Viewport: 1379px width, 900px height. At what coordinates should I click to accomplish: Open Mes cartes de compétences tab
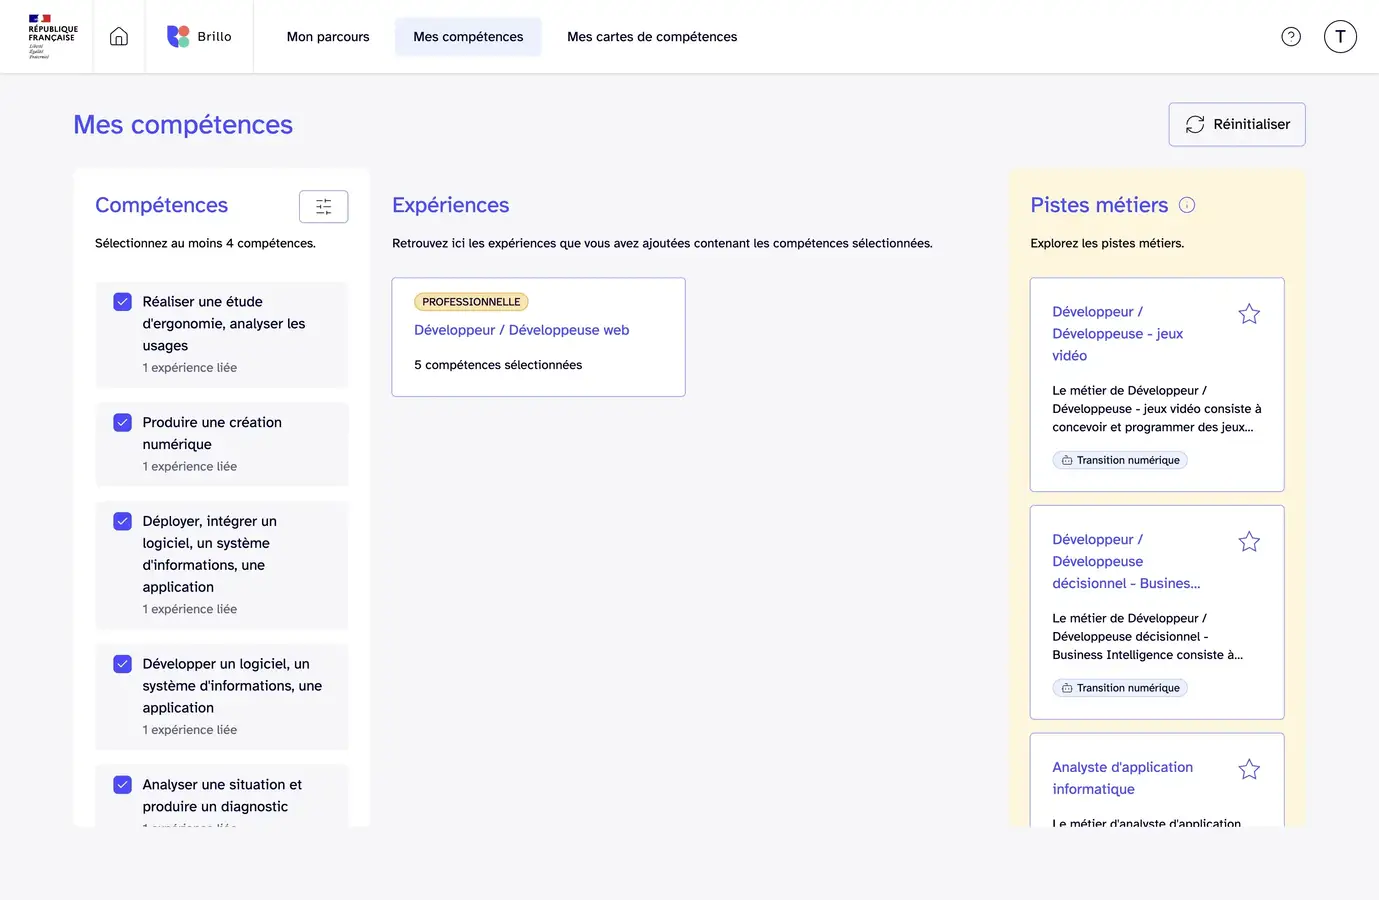coord(652,37)
